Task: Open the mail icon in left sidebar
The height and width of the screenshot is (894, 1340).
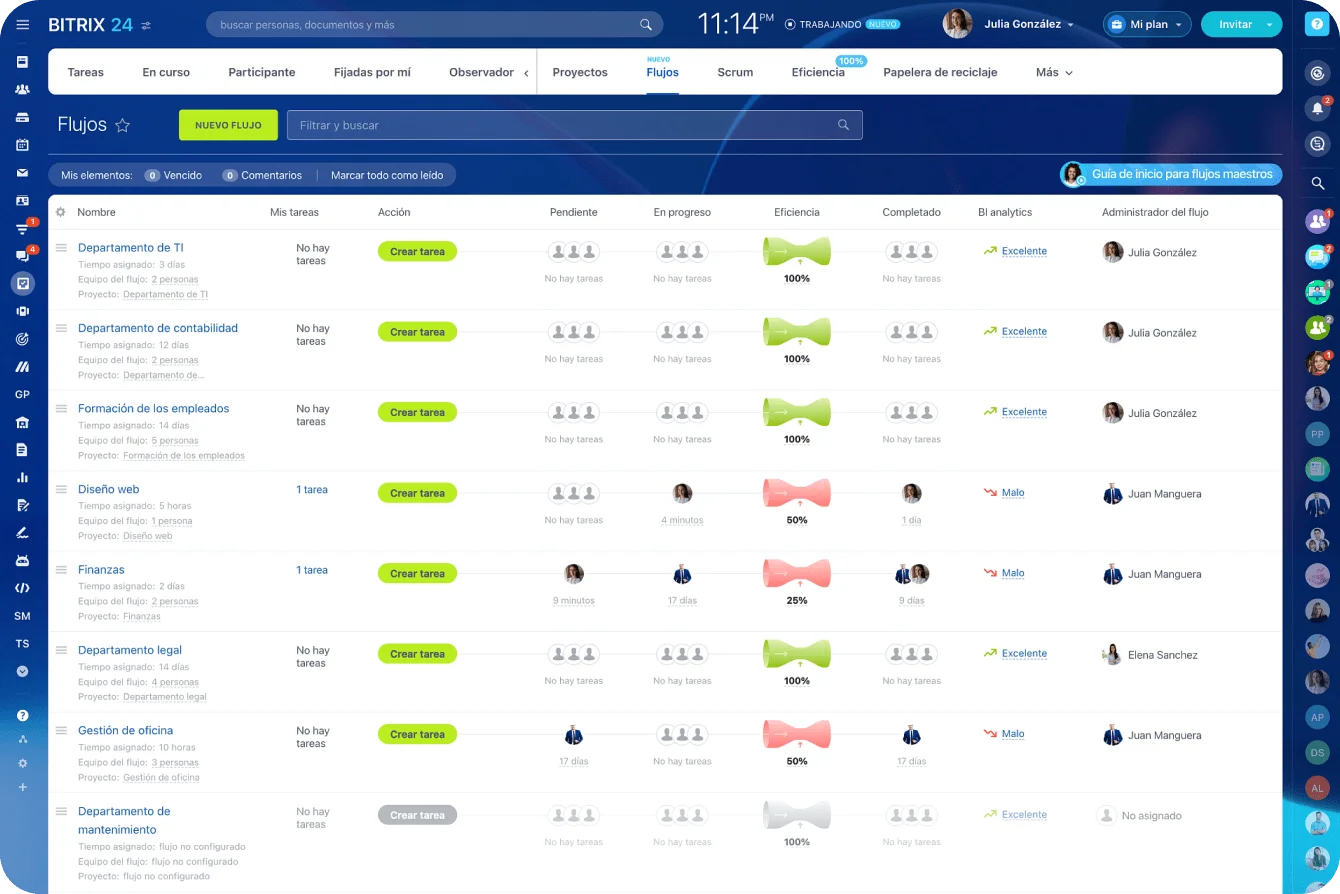Action: click(22, 173)
